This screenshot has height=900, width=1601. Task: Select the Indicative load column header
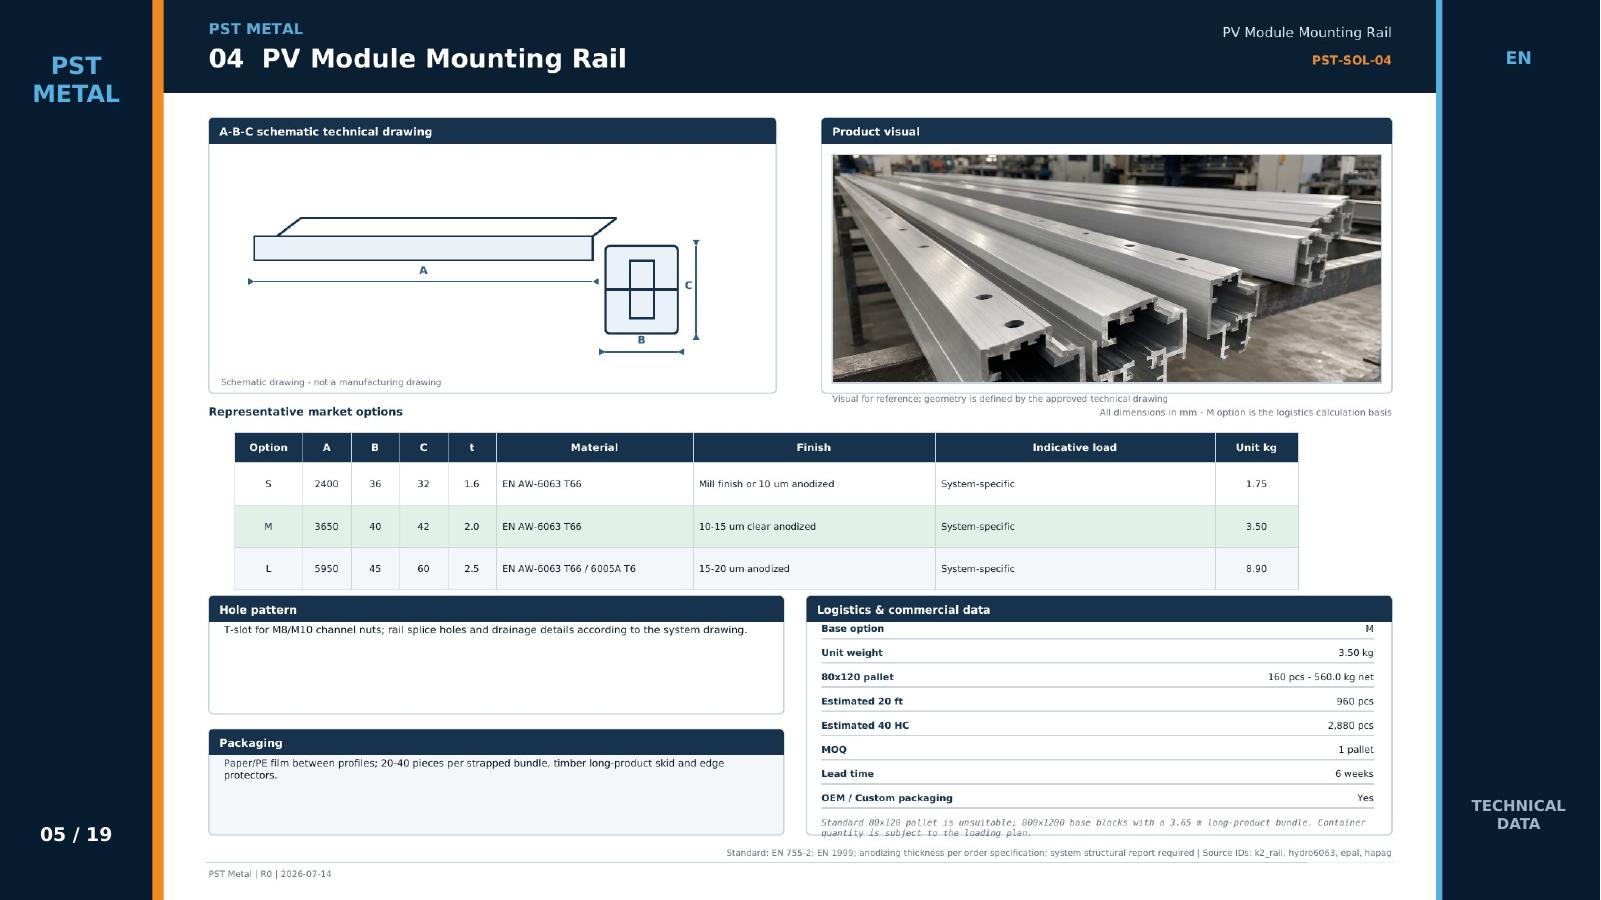point(1074,448)
